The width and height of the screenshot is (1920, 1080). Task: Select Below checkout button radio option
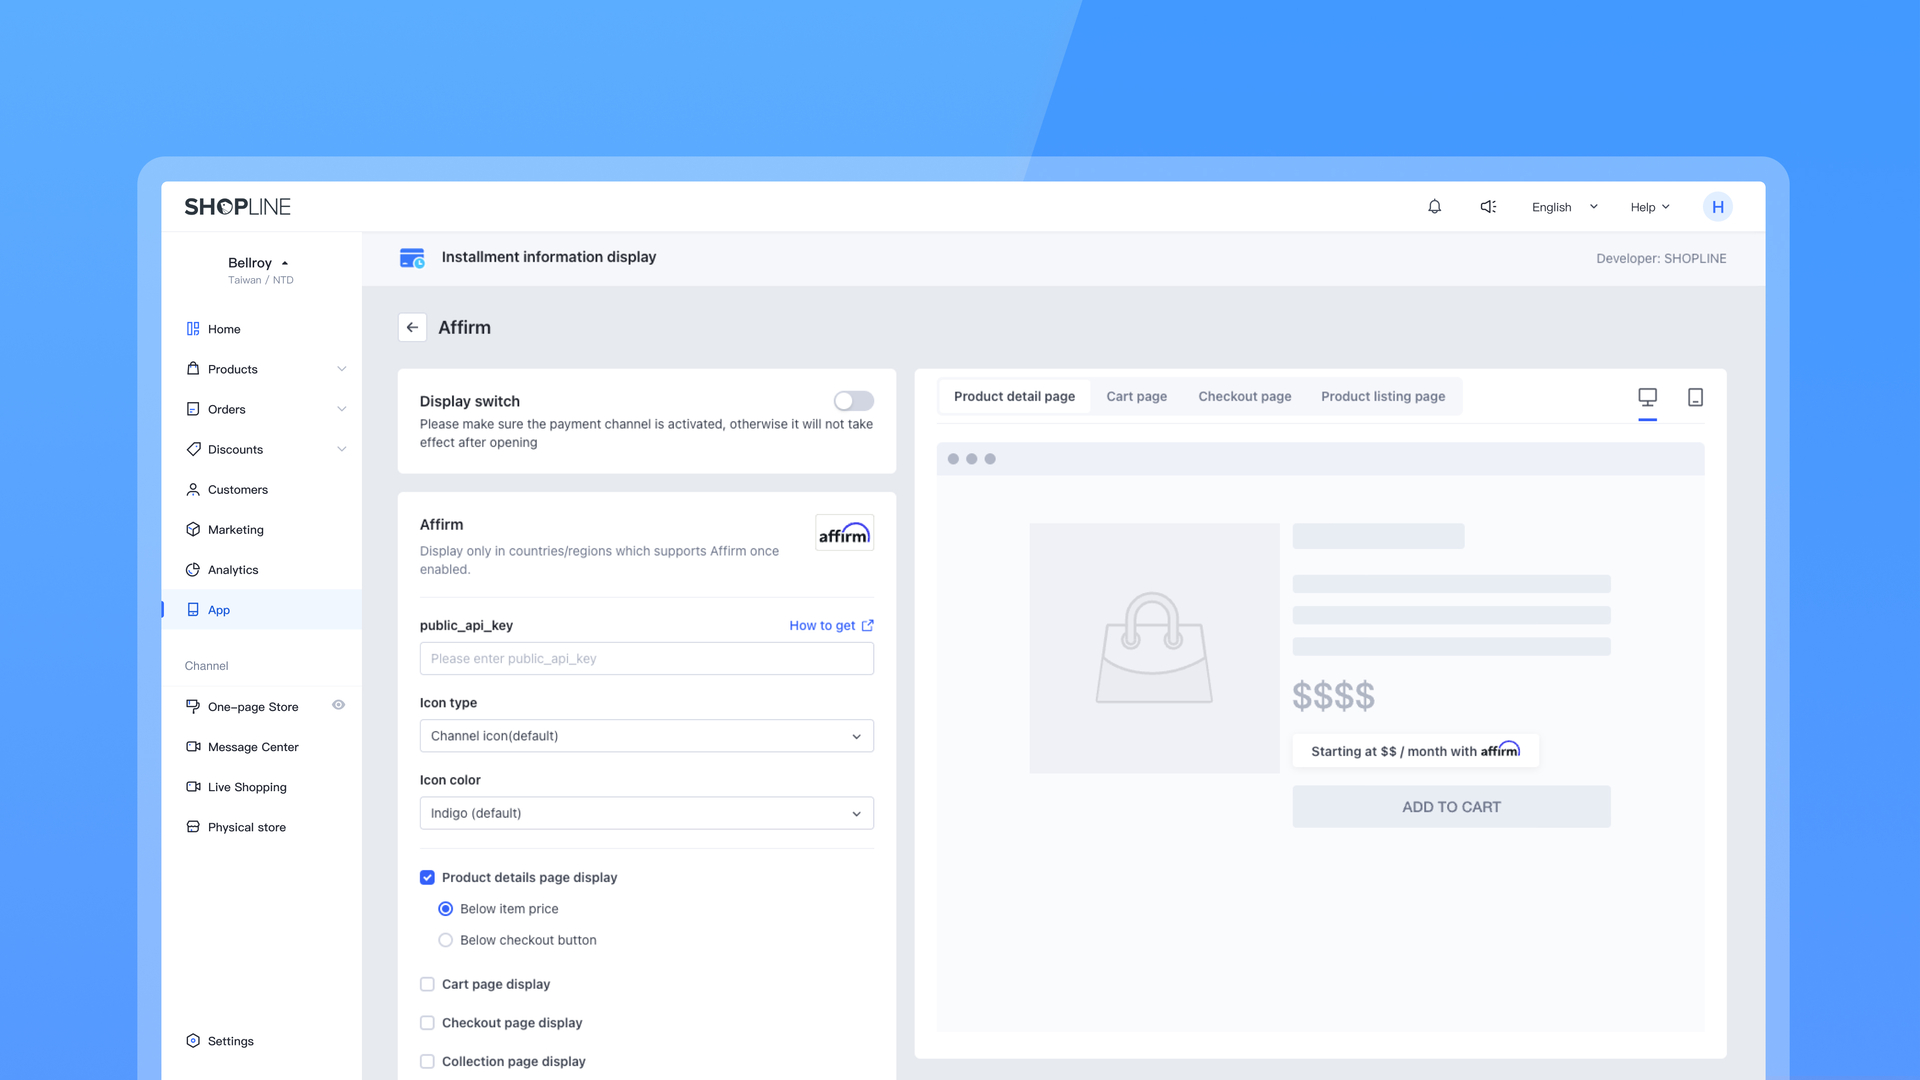446,940
